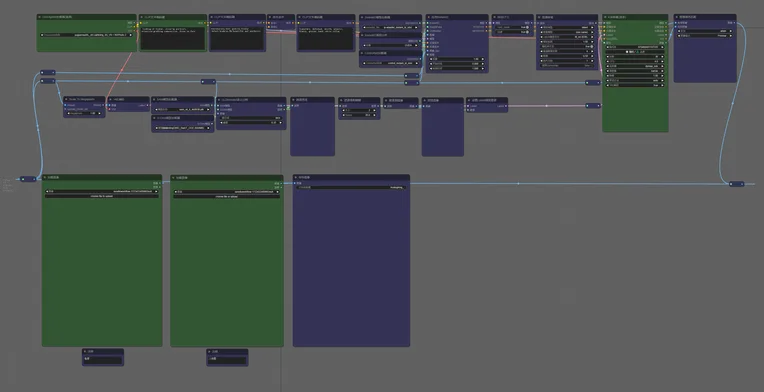Viewport: 764px width, 392px height.
Task: Adjust the weight slider in the Apply InstantID node
Action: [457, 59]
